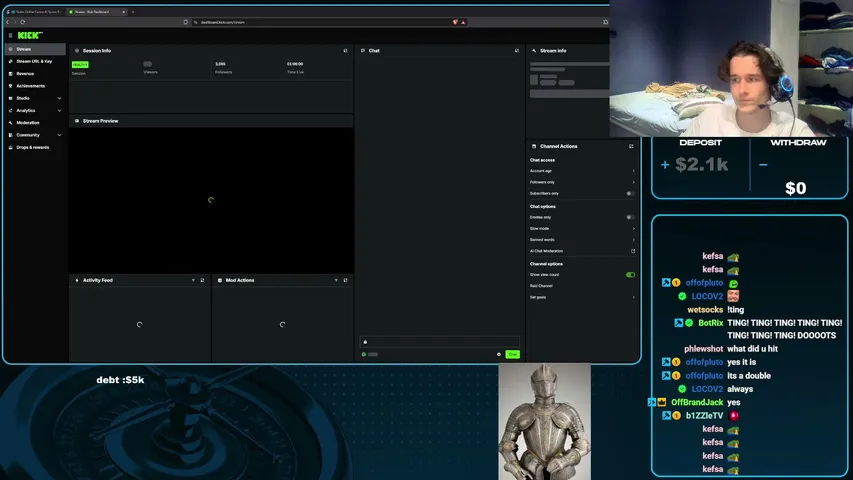The image size is (853, 480).
Task: Click the green HEALTHY session badge
Action: (80, 65)
